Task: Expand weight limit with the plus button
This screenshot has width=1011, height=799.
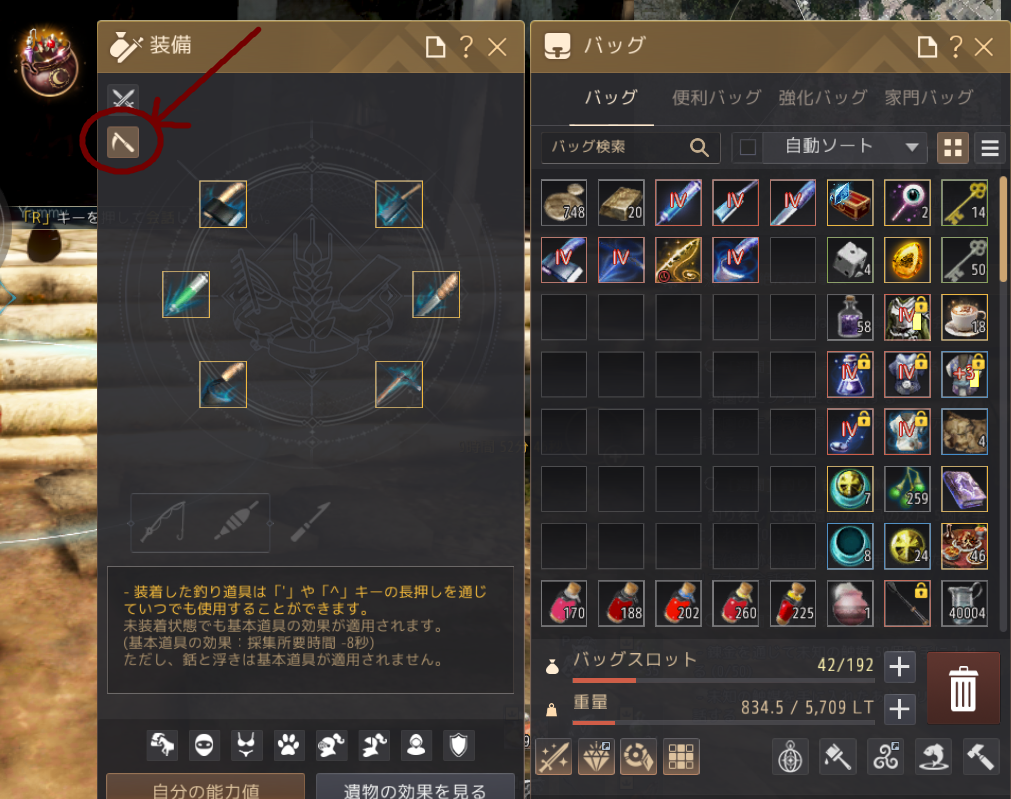Action: pyautogui.click(x=899, y=709)
